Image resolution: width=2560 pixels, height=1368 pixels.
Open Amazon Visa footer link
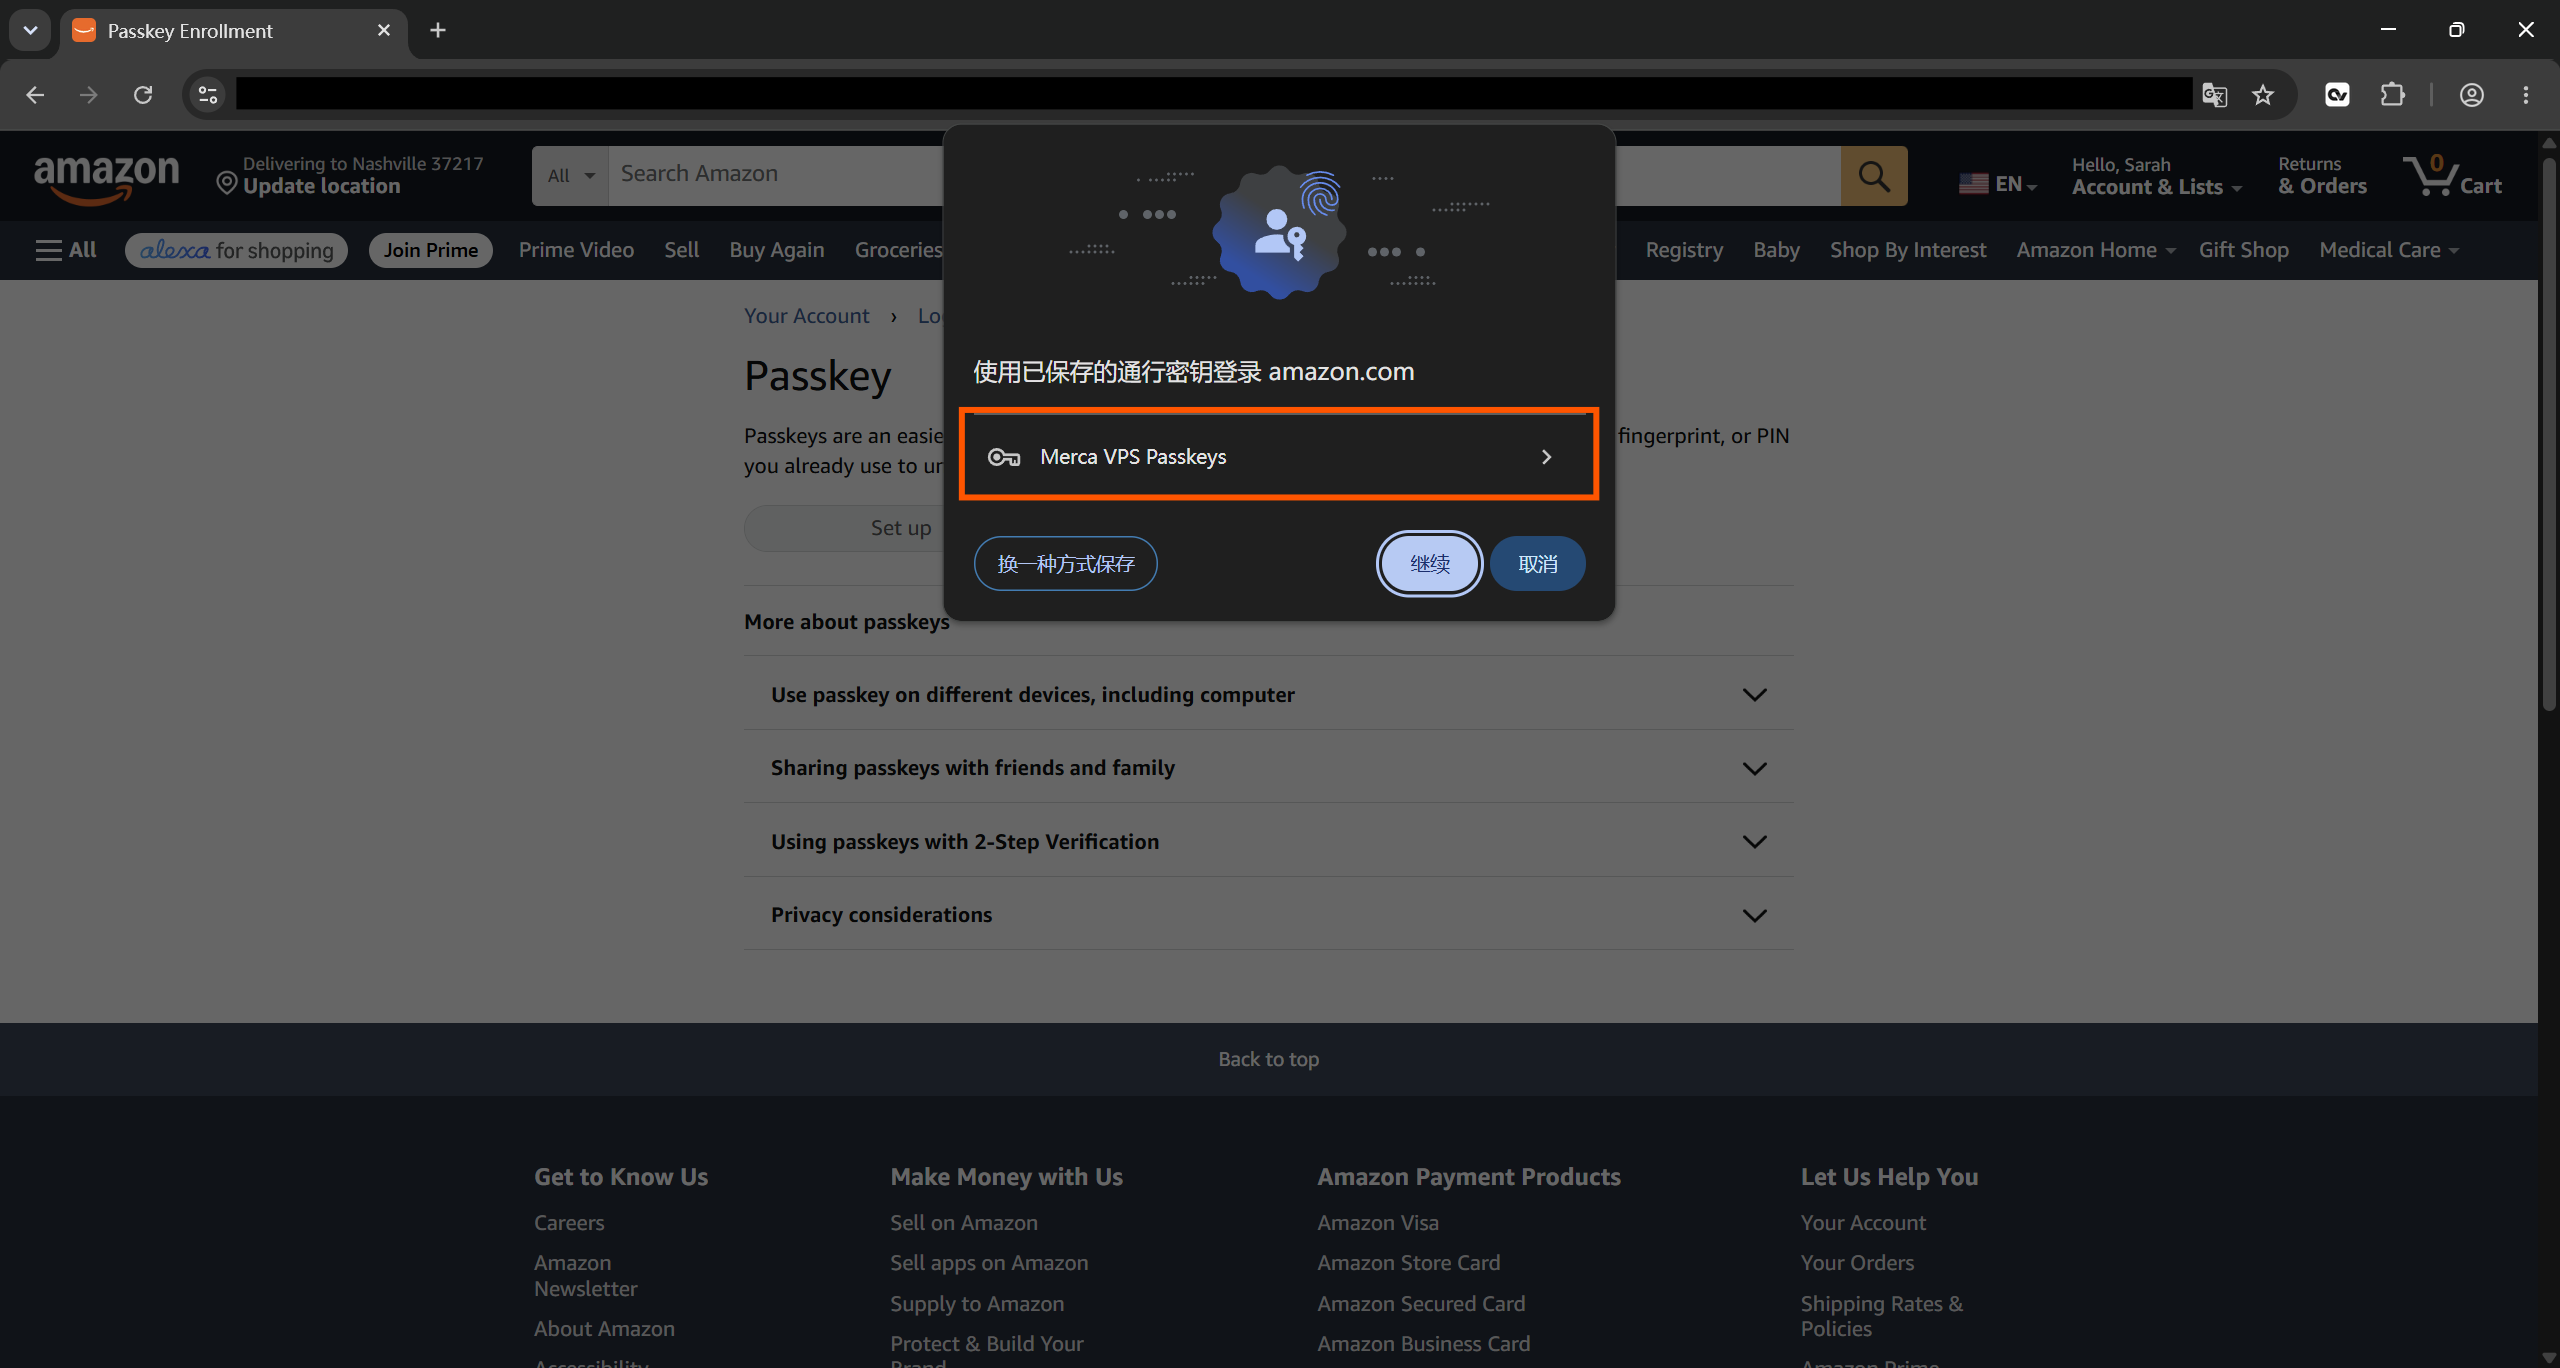1378,1222
